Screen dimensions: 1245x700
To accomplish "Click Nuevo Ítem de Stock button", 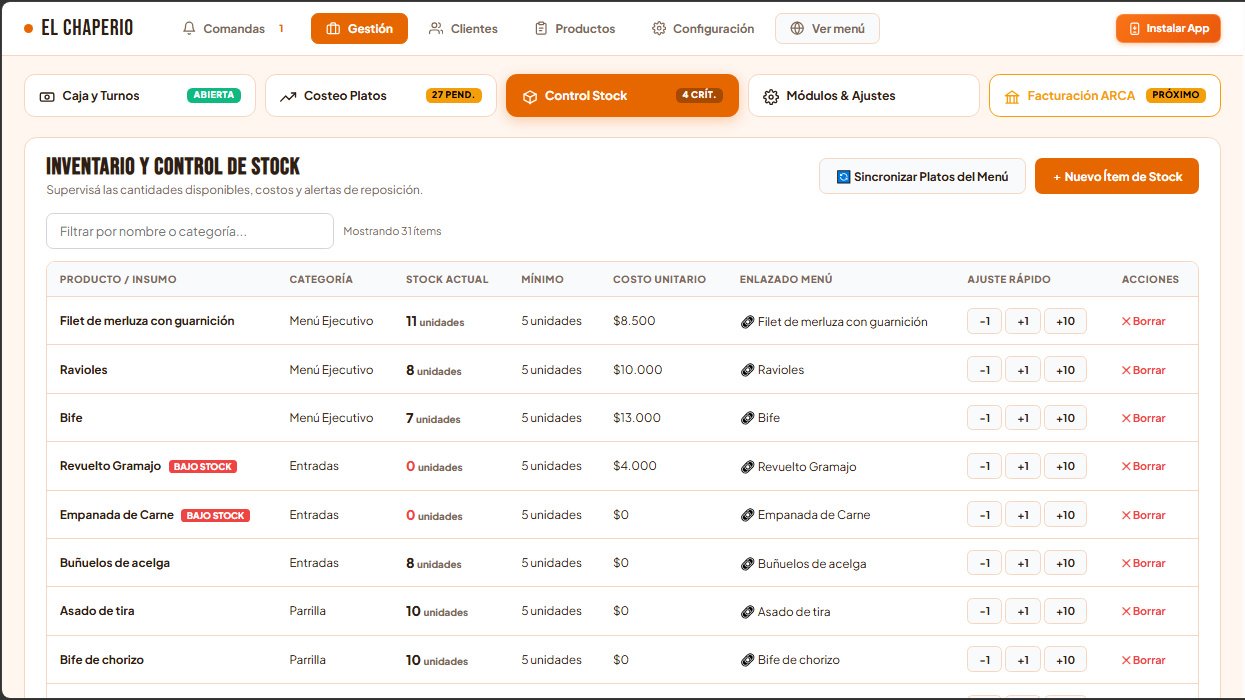I will [x=1117, y=176].
